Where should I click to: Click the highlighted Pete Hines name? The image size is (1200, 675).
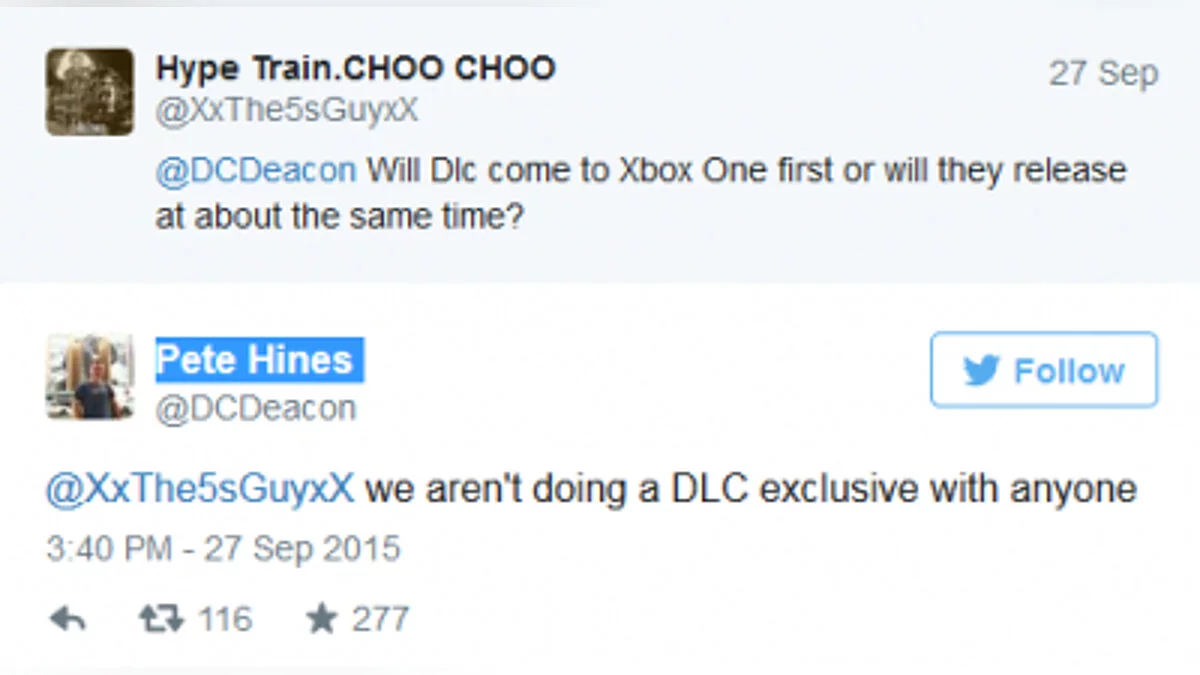click(255, 359)
